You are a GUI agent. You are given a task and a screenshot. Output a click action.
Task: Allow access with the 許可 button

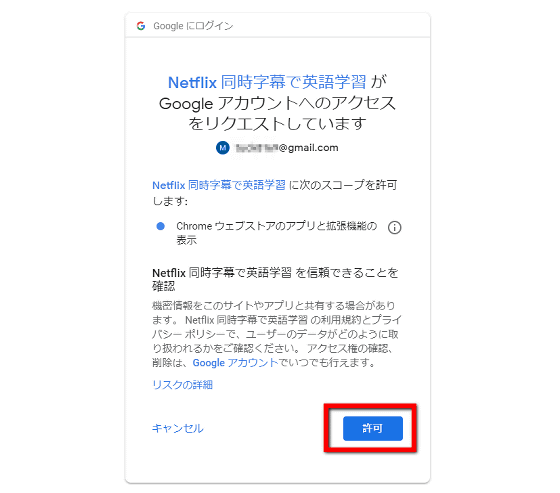coord(372,428)
